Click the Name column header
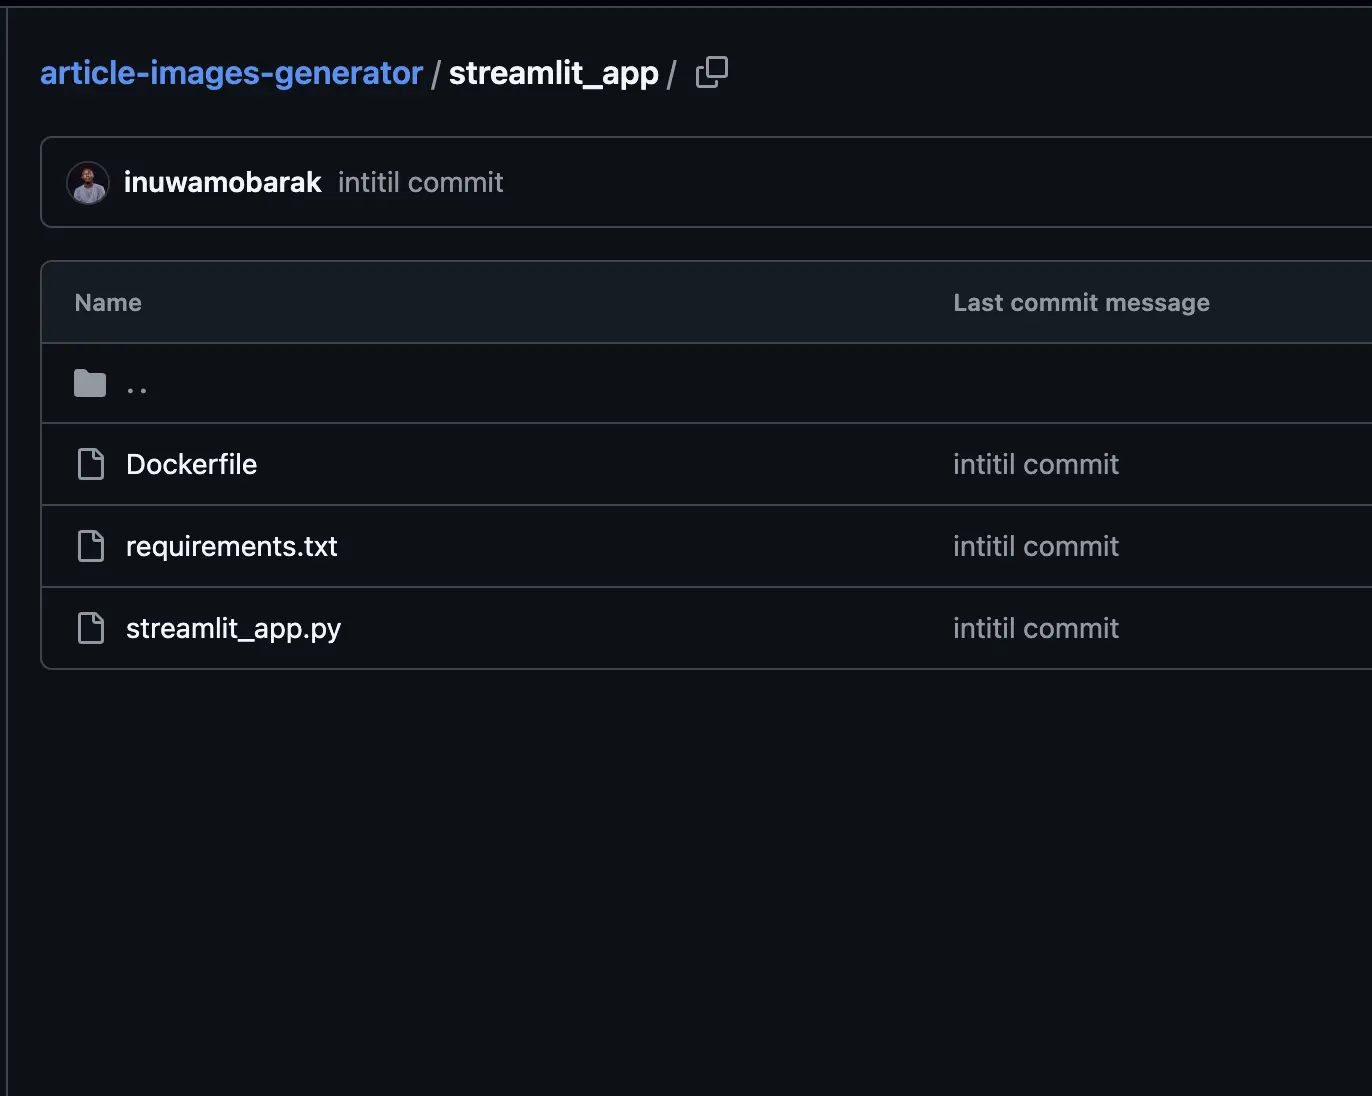Viewport: 1372px width, 1096px height. [x=108, y=302]
